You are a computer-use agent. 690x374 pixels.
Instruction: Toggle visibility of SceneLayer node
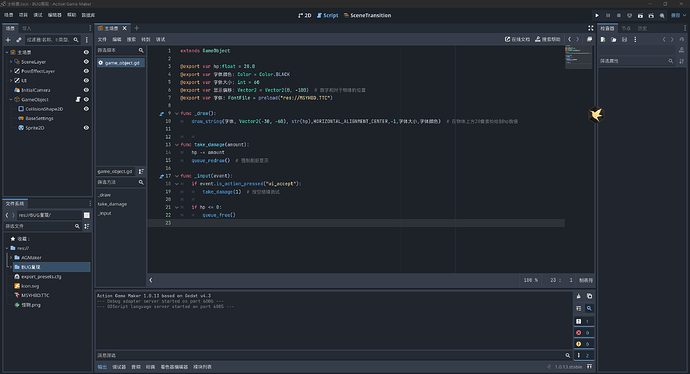[86, 62]
